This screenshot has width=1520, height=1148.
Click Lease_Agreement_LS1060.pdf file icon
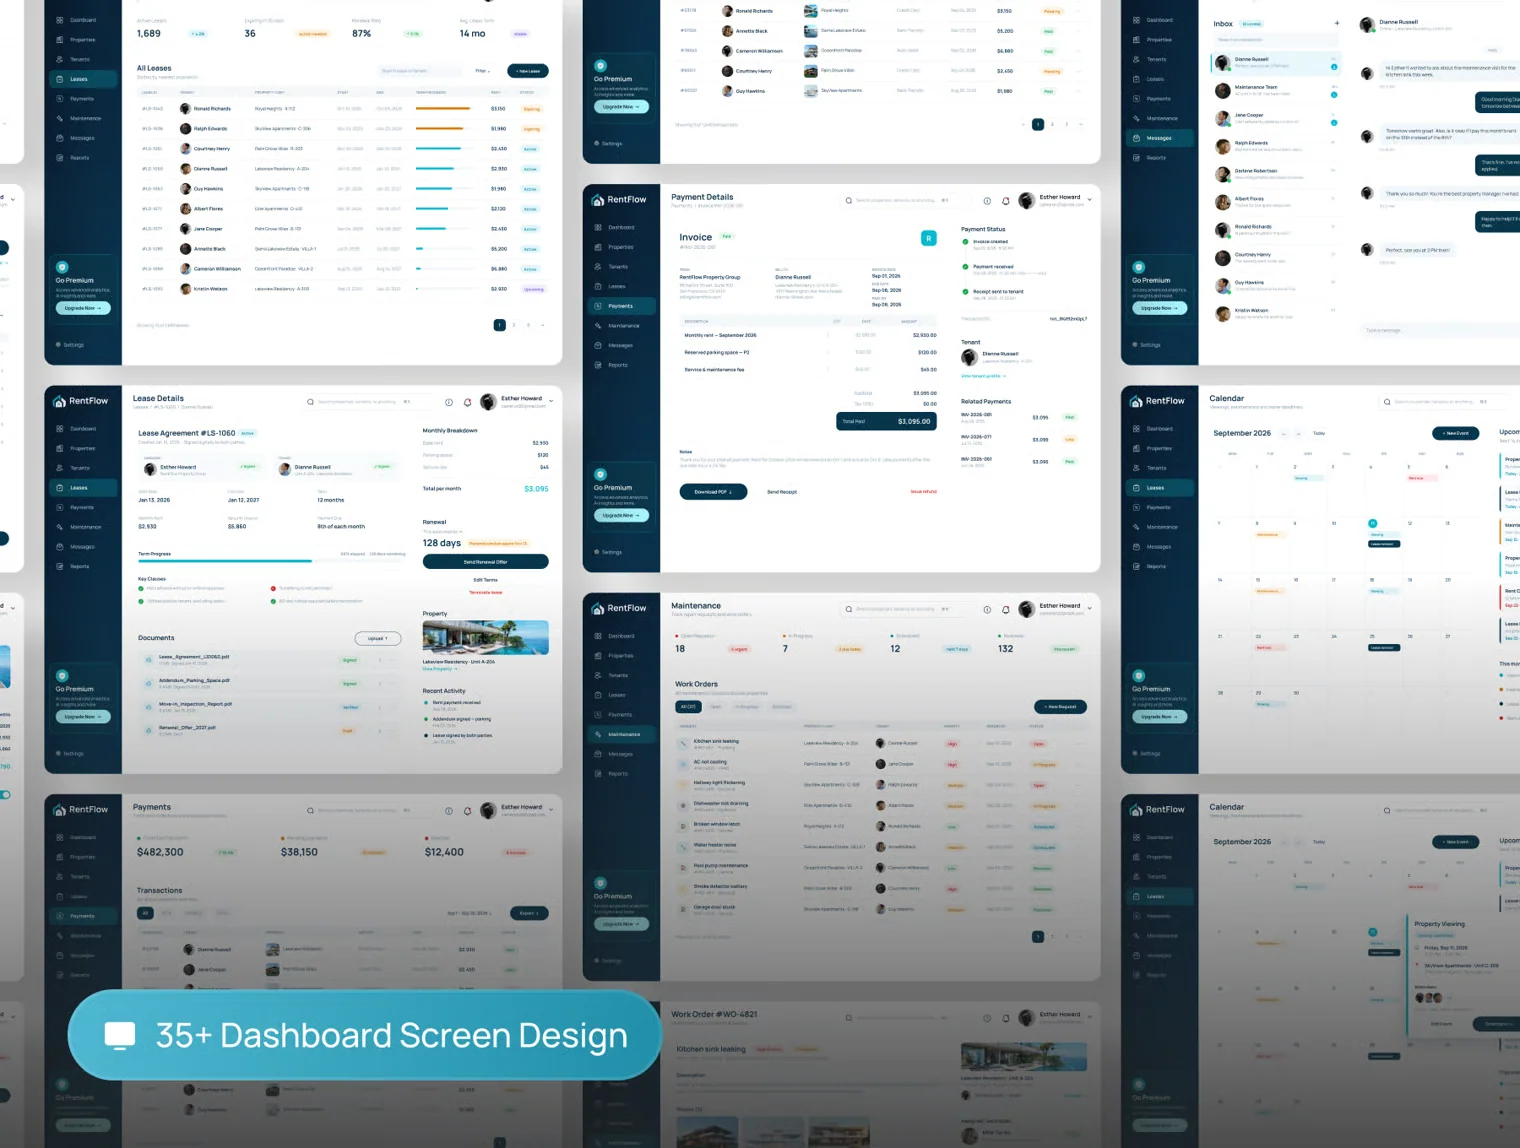tap(149, 660)
